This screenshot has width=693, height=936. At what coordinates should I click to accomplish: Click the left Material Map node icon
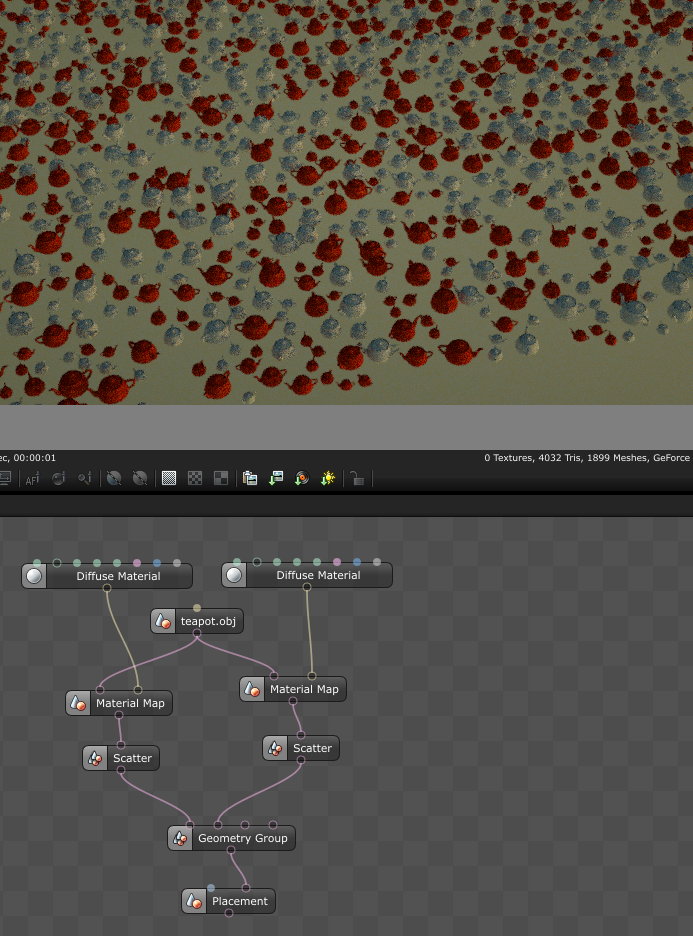tap(78, 703)
